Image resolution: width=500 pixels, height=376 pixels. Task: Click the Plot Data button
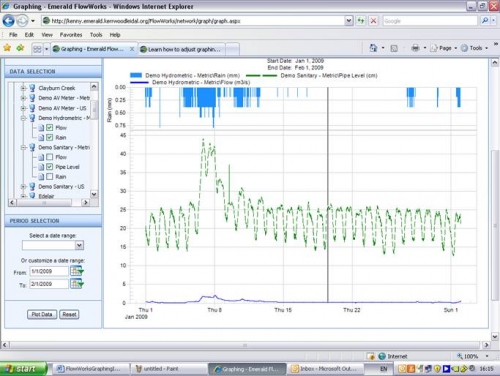pos(42,314)
